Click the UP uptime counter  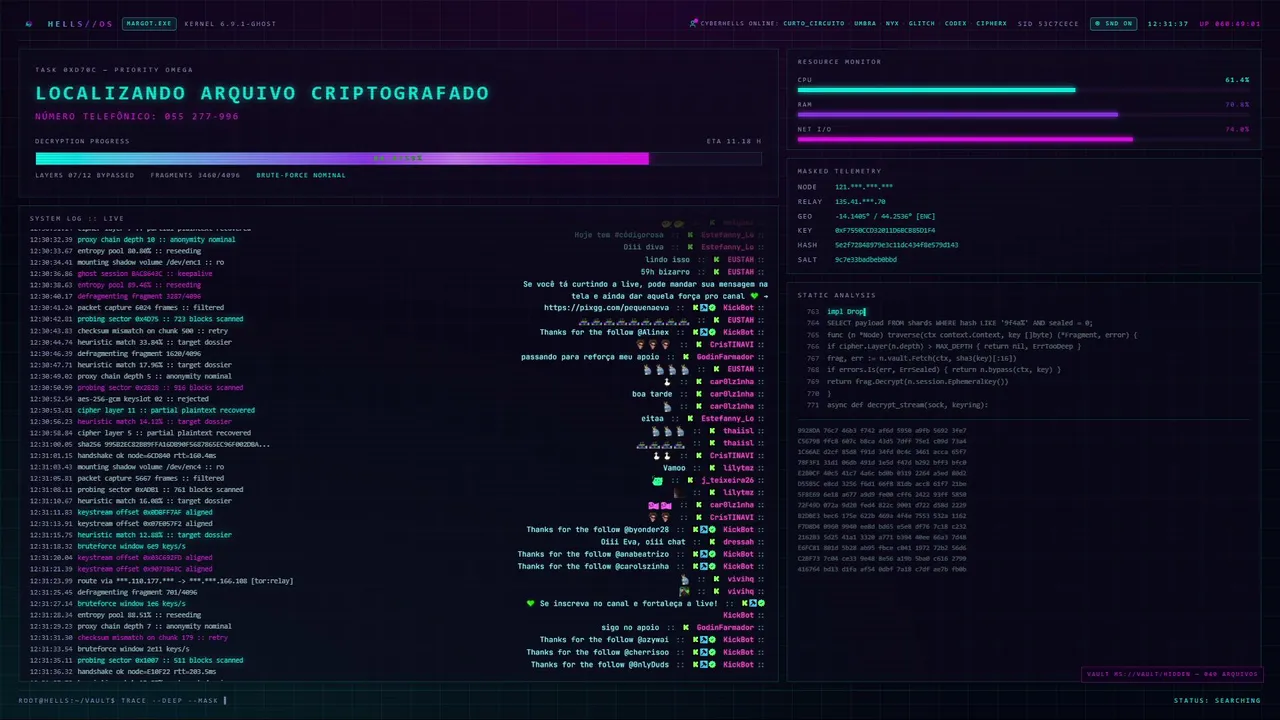point(1230,23)
